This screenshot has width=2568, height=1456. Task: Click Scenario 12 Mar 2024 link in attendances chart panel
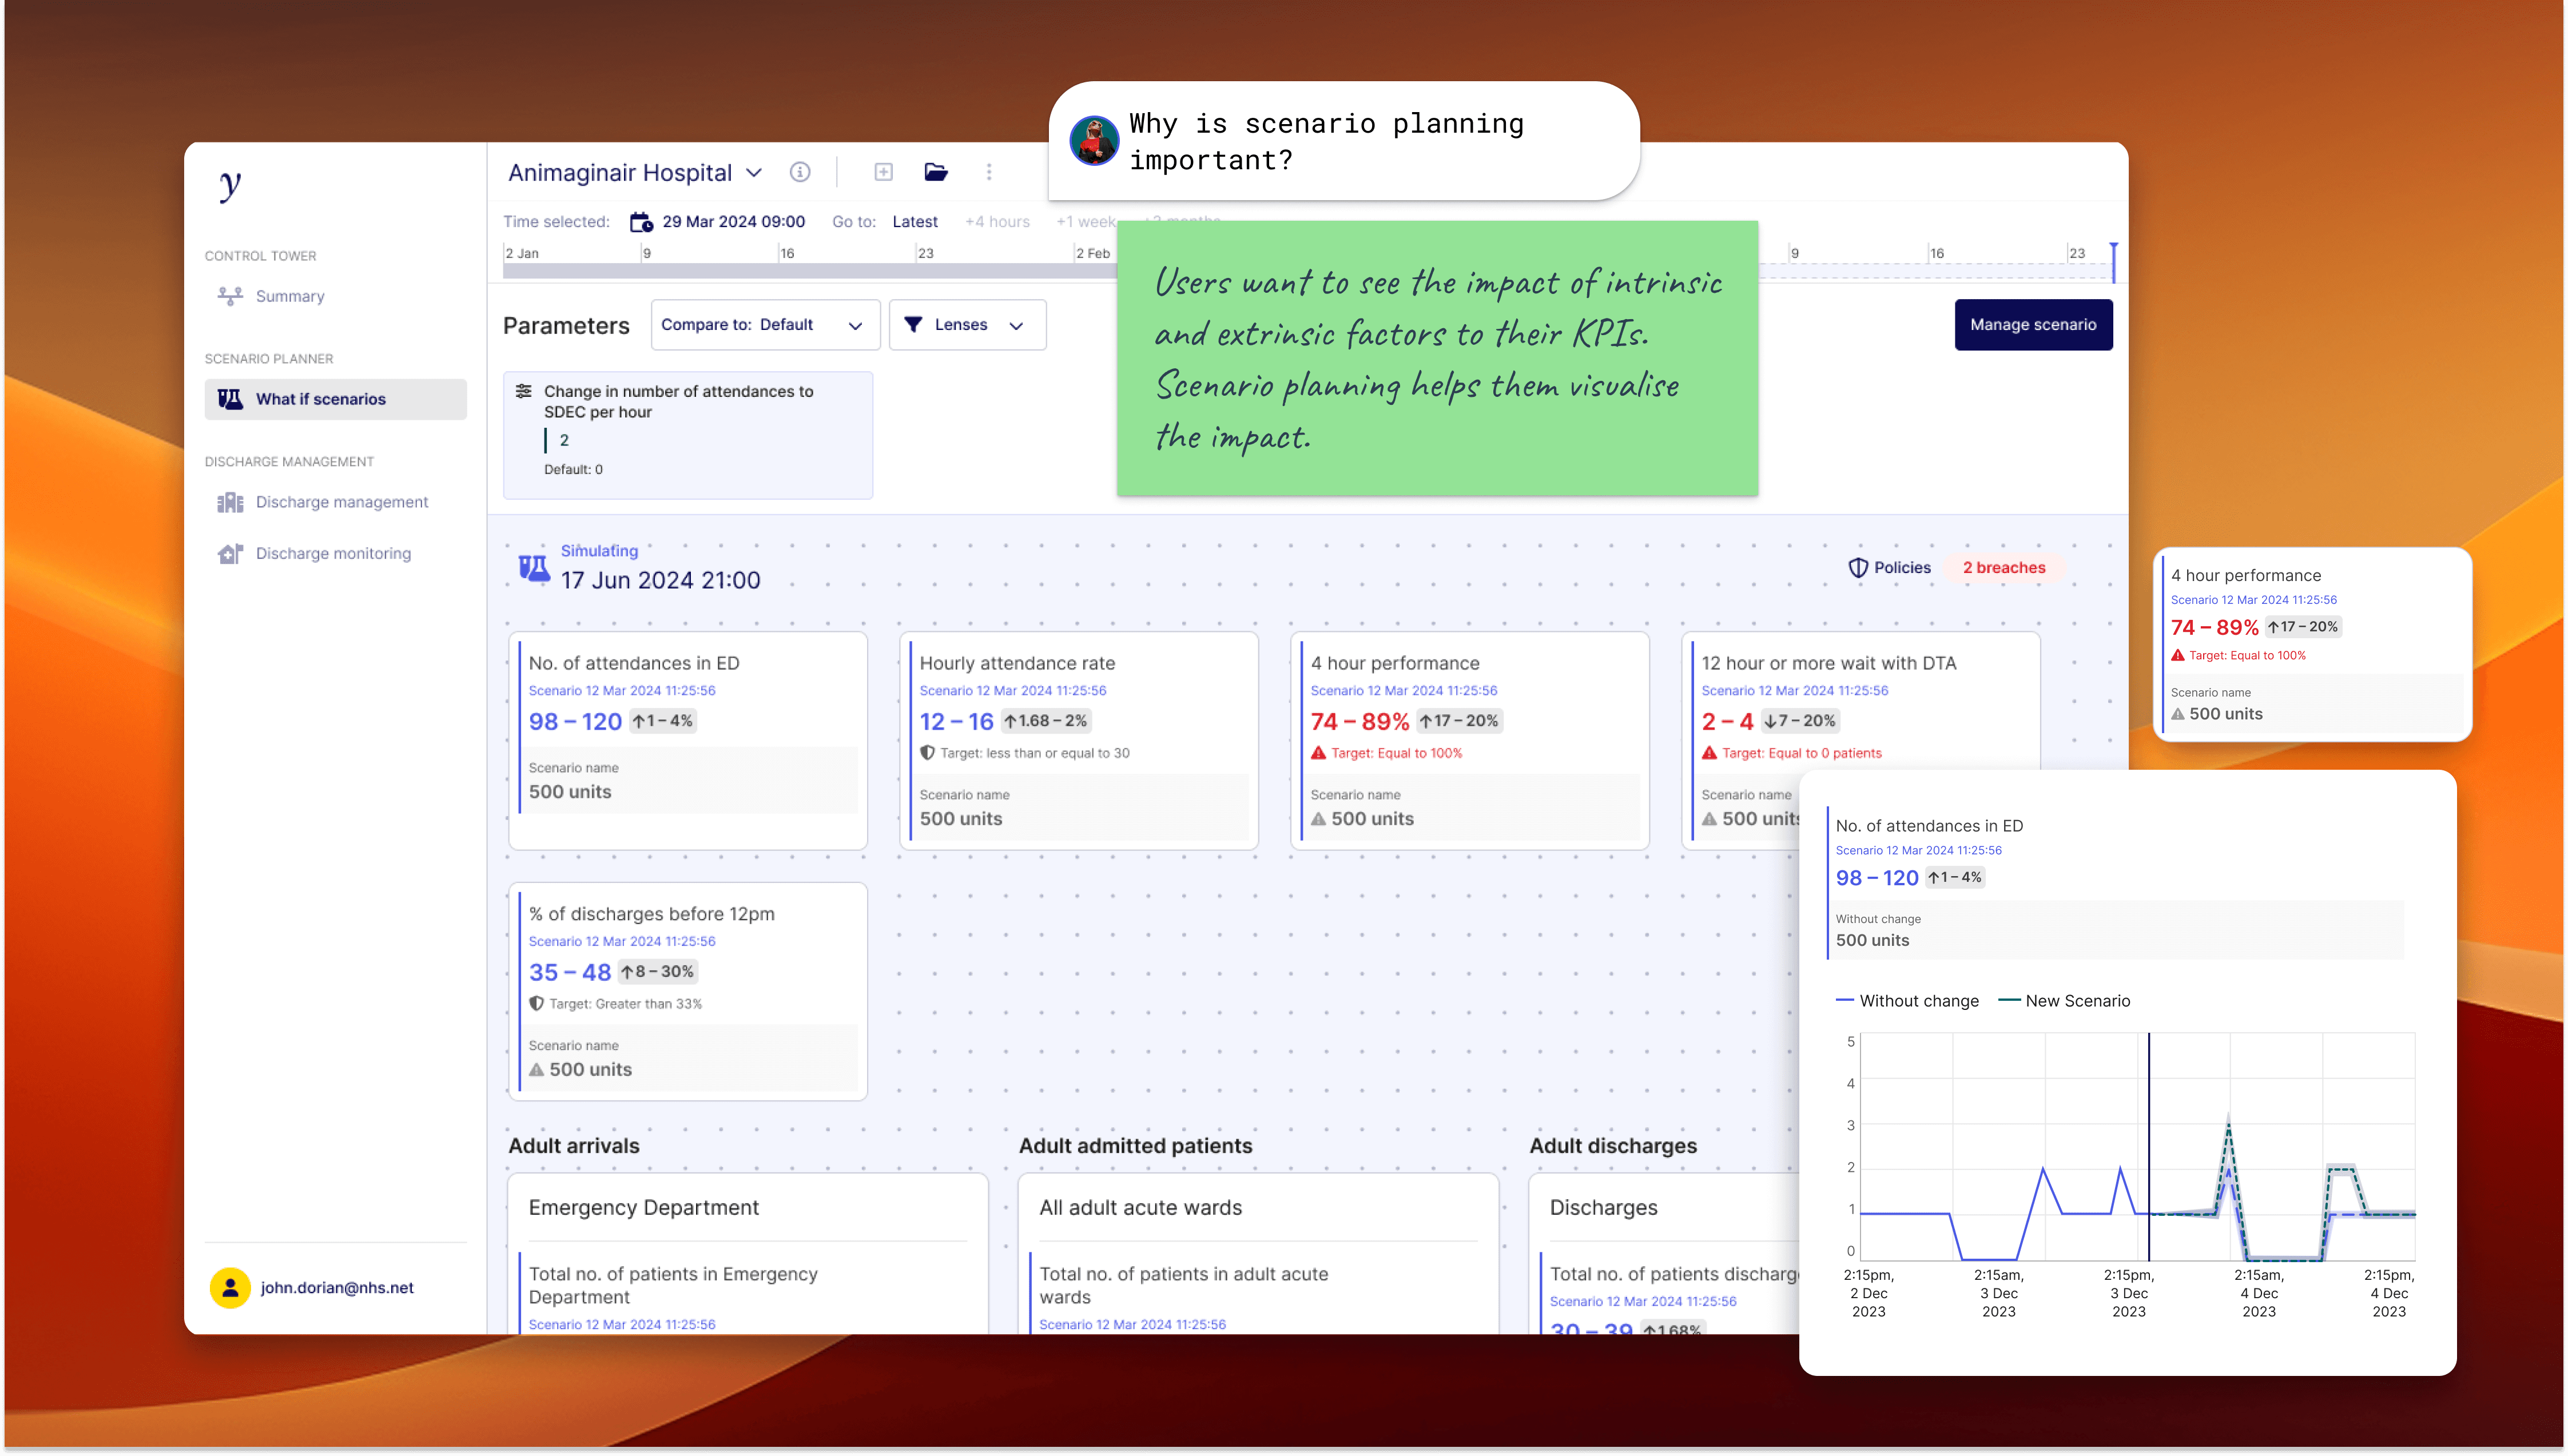pyautogui.click(x=1918, y=851)
